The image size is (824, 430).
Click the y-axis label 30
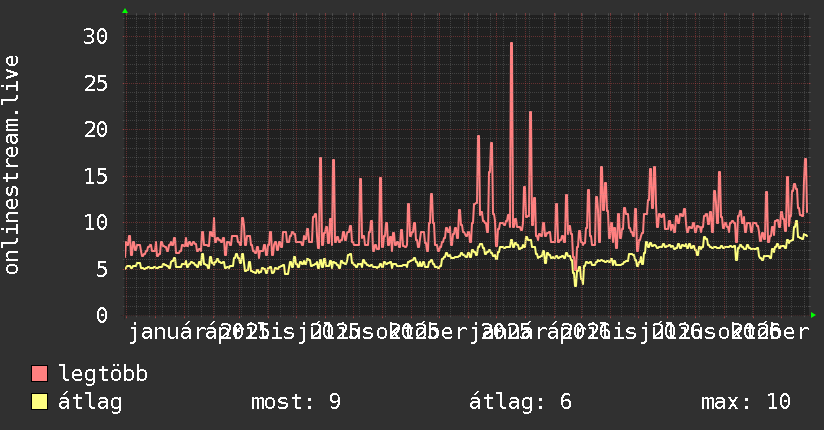pyautogui.click(x=96, y=37)
